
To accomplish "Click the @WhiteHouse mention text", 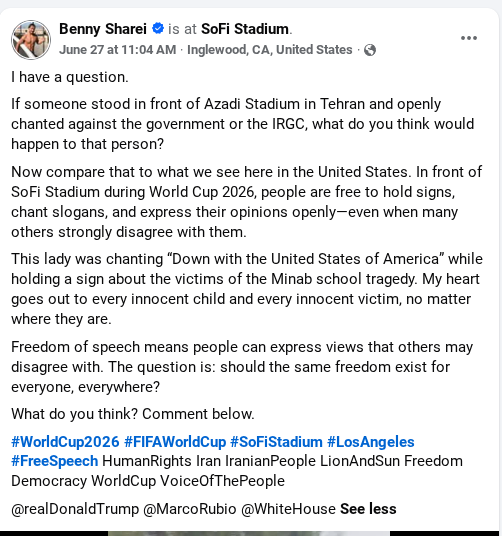I will [x=288, y=509].
